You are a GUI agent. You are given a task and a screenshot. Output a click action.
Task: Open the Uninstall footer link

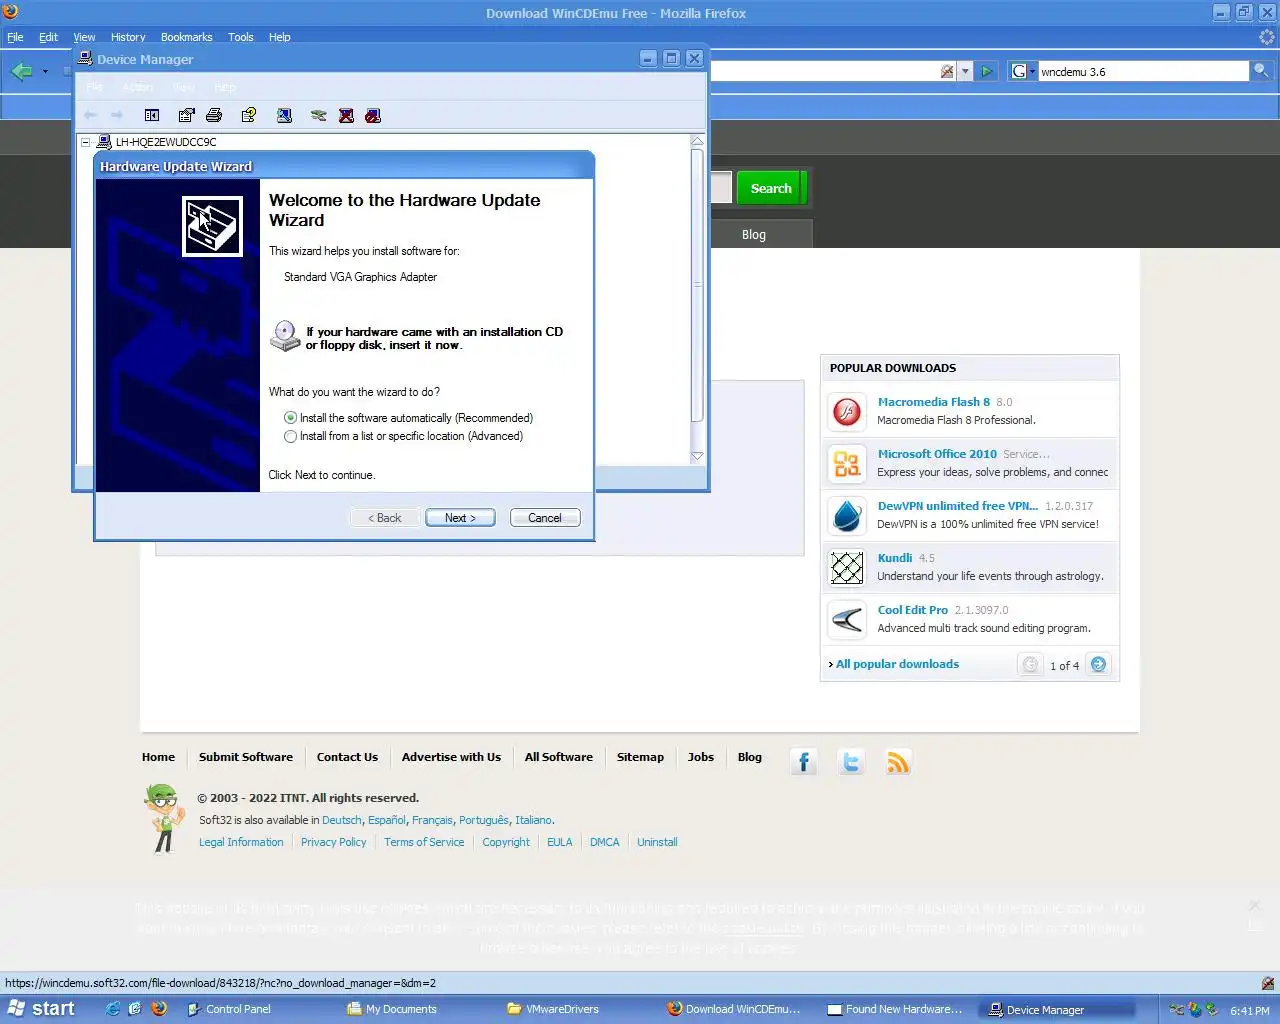point(657,842)
